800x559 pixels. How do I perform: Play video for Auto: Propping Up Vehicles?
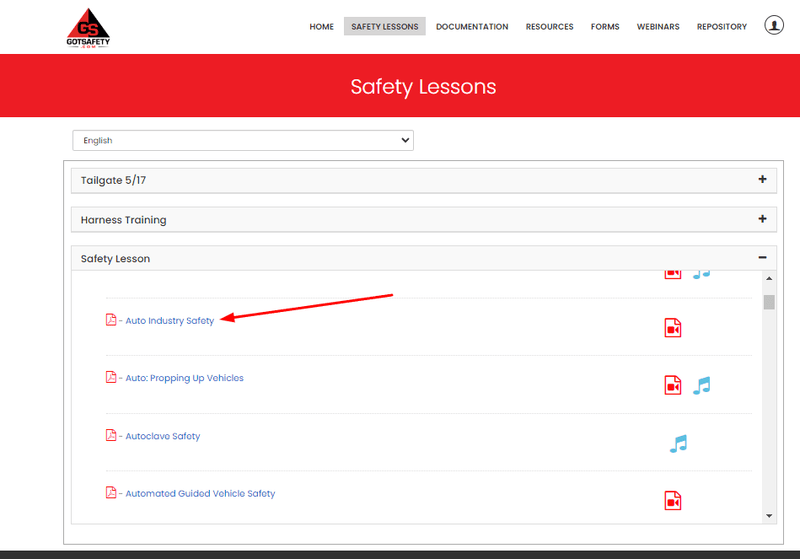673,386
